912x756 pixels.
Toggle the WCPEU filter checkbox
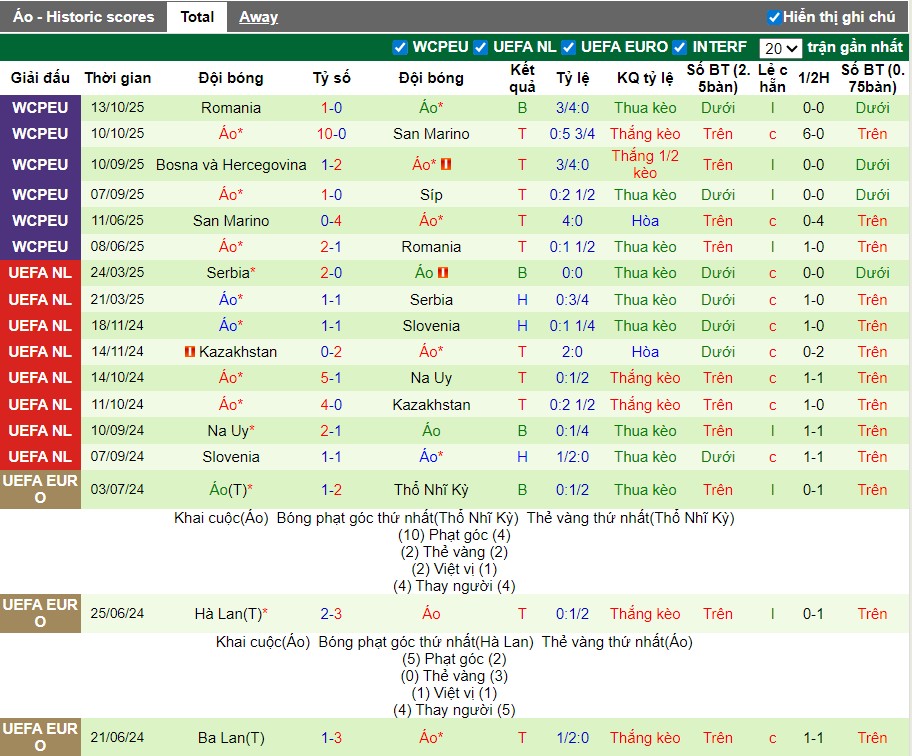(401, 47)
